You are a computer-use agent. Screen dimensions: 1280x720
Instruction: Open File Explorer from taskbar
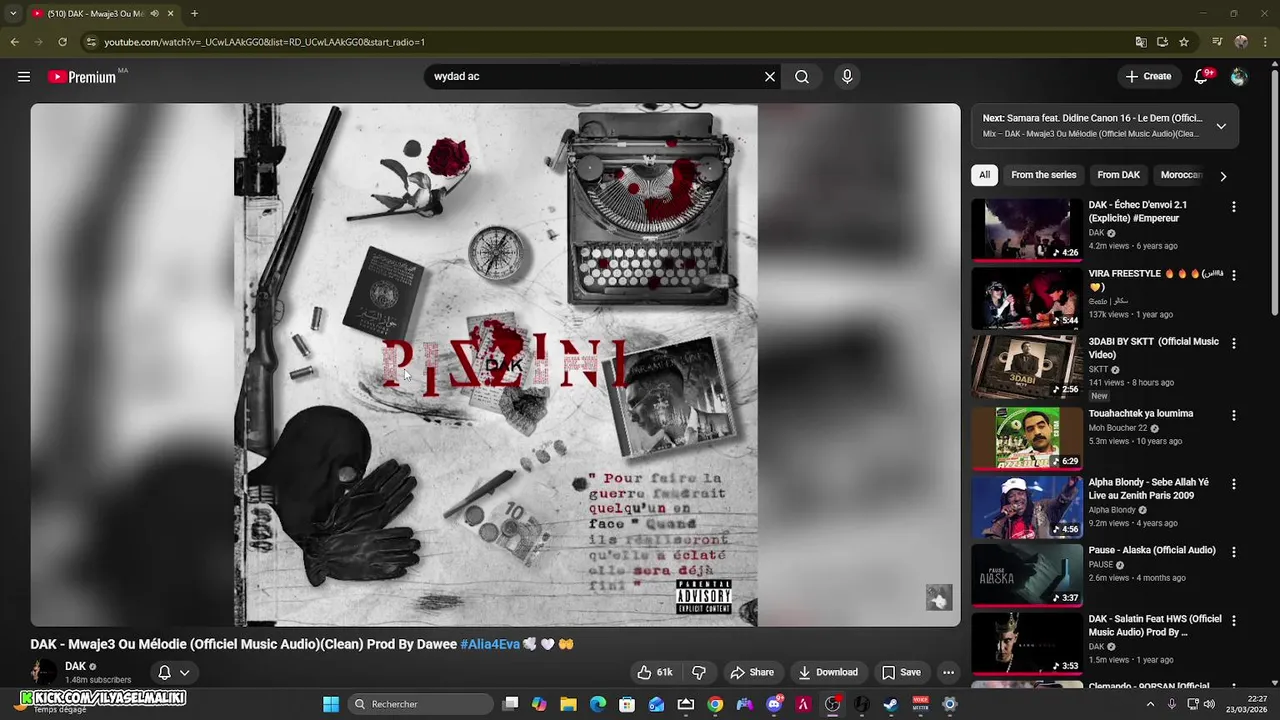pyautogui.click(x=568, y=704)
